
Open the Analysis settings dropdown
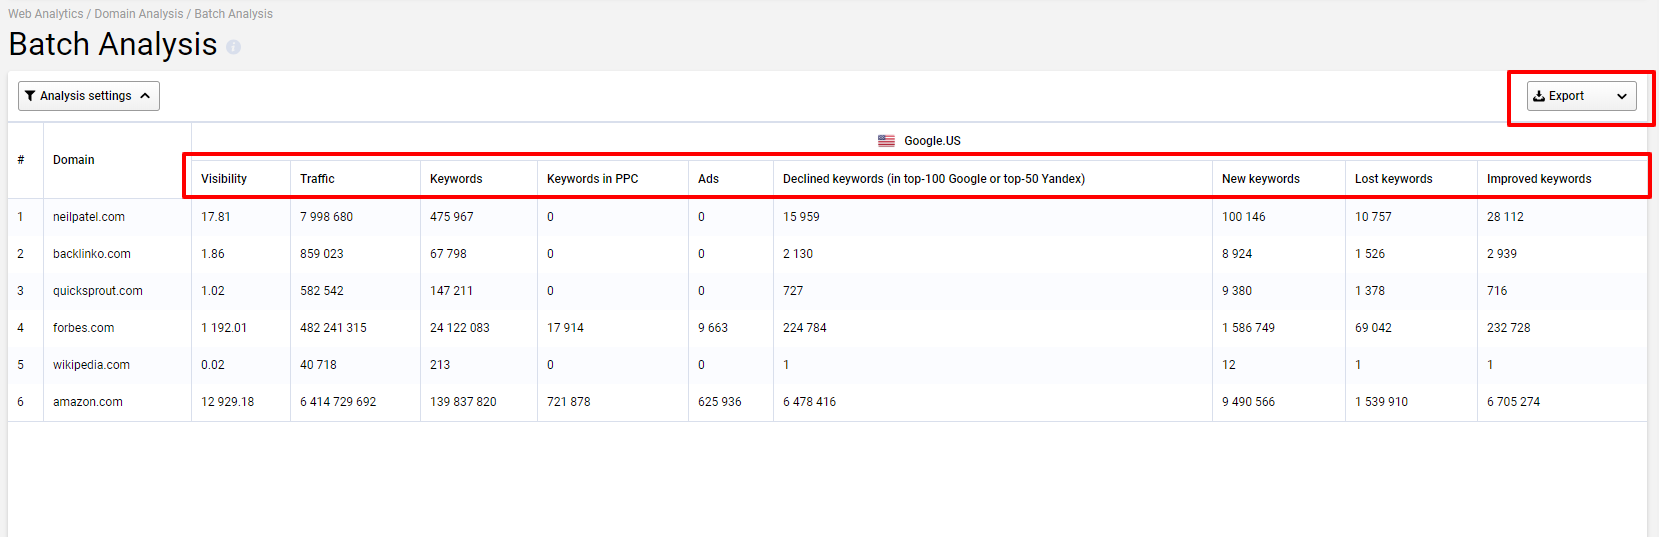(x=89, y=96)
